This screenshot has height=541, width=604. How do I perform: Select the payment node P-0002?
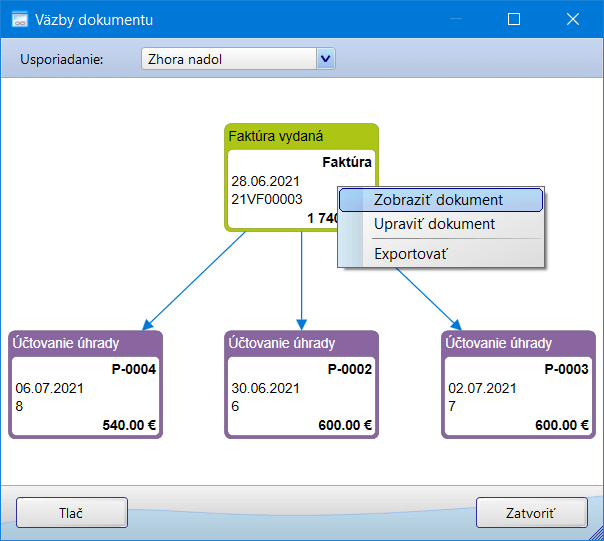point(302,385)
